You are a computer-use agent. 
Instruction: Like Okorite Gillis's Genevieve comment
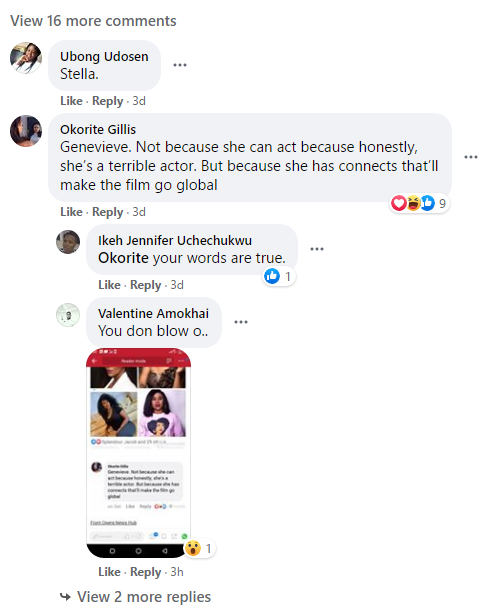pos(71,212)
